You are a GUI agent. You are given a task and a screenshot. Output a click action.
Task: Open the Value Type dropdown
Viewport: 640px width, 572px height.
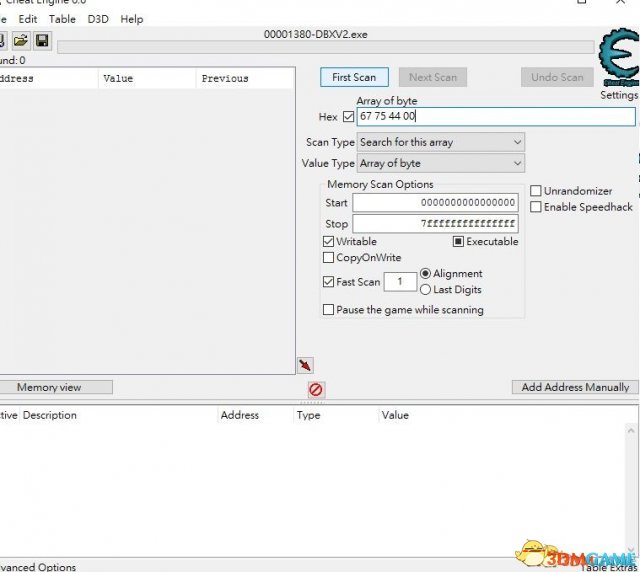pos(441,163)
